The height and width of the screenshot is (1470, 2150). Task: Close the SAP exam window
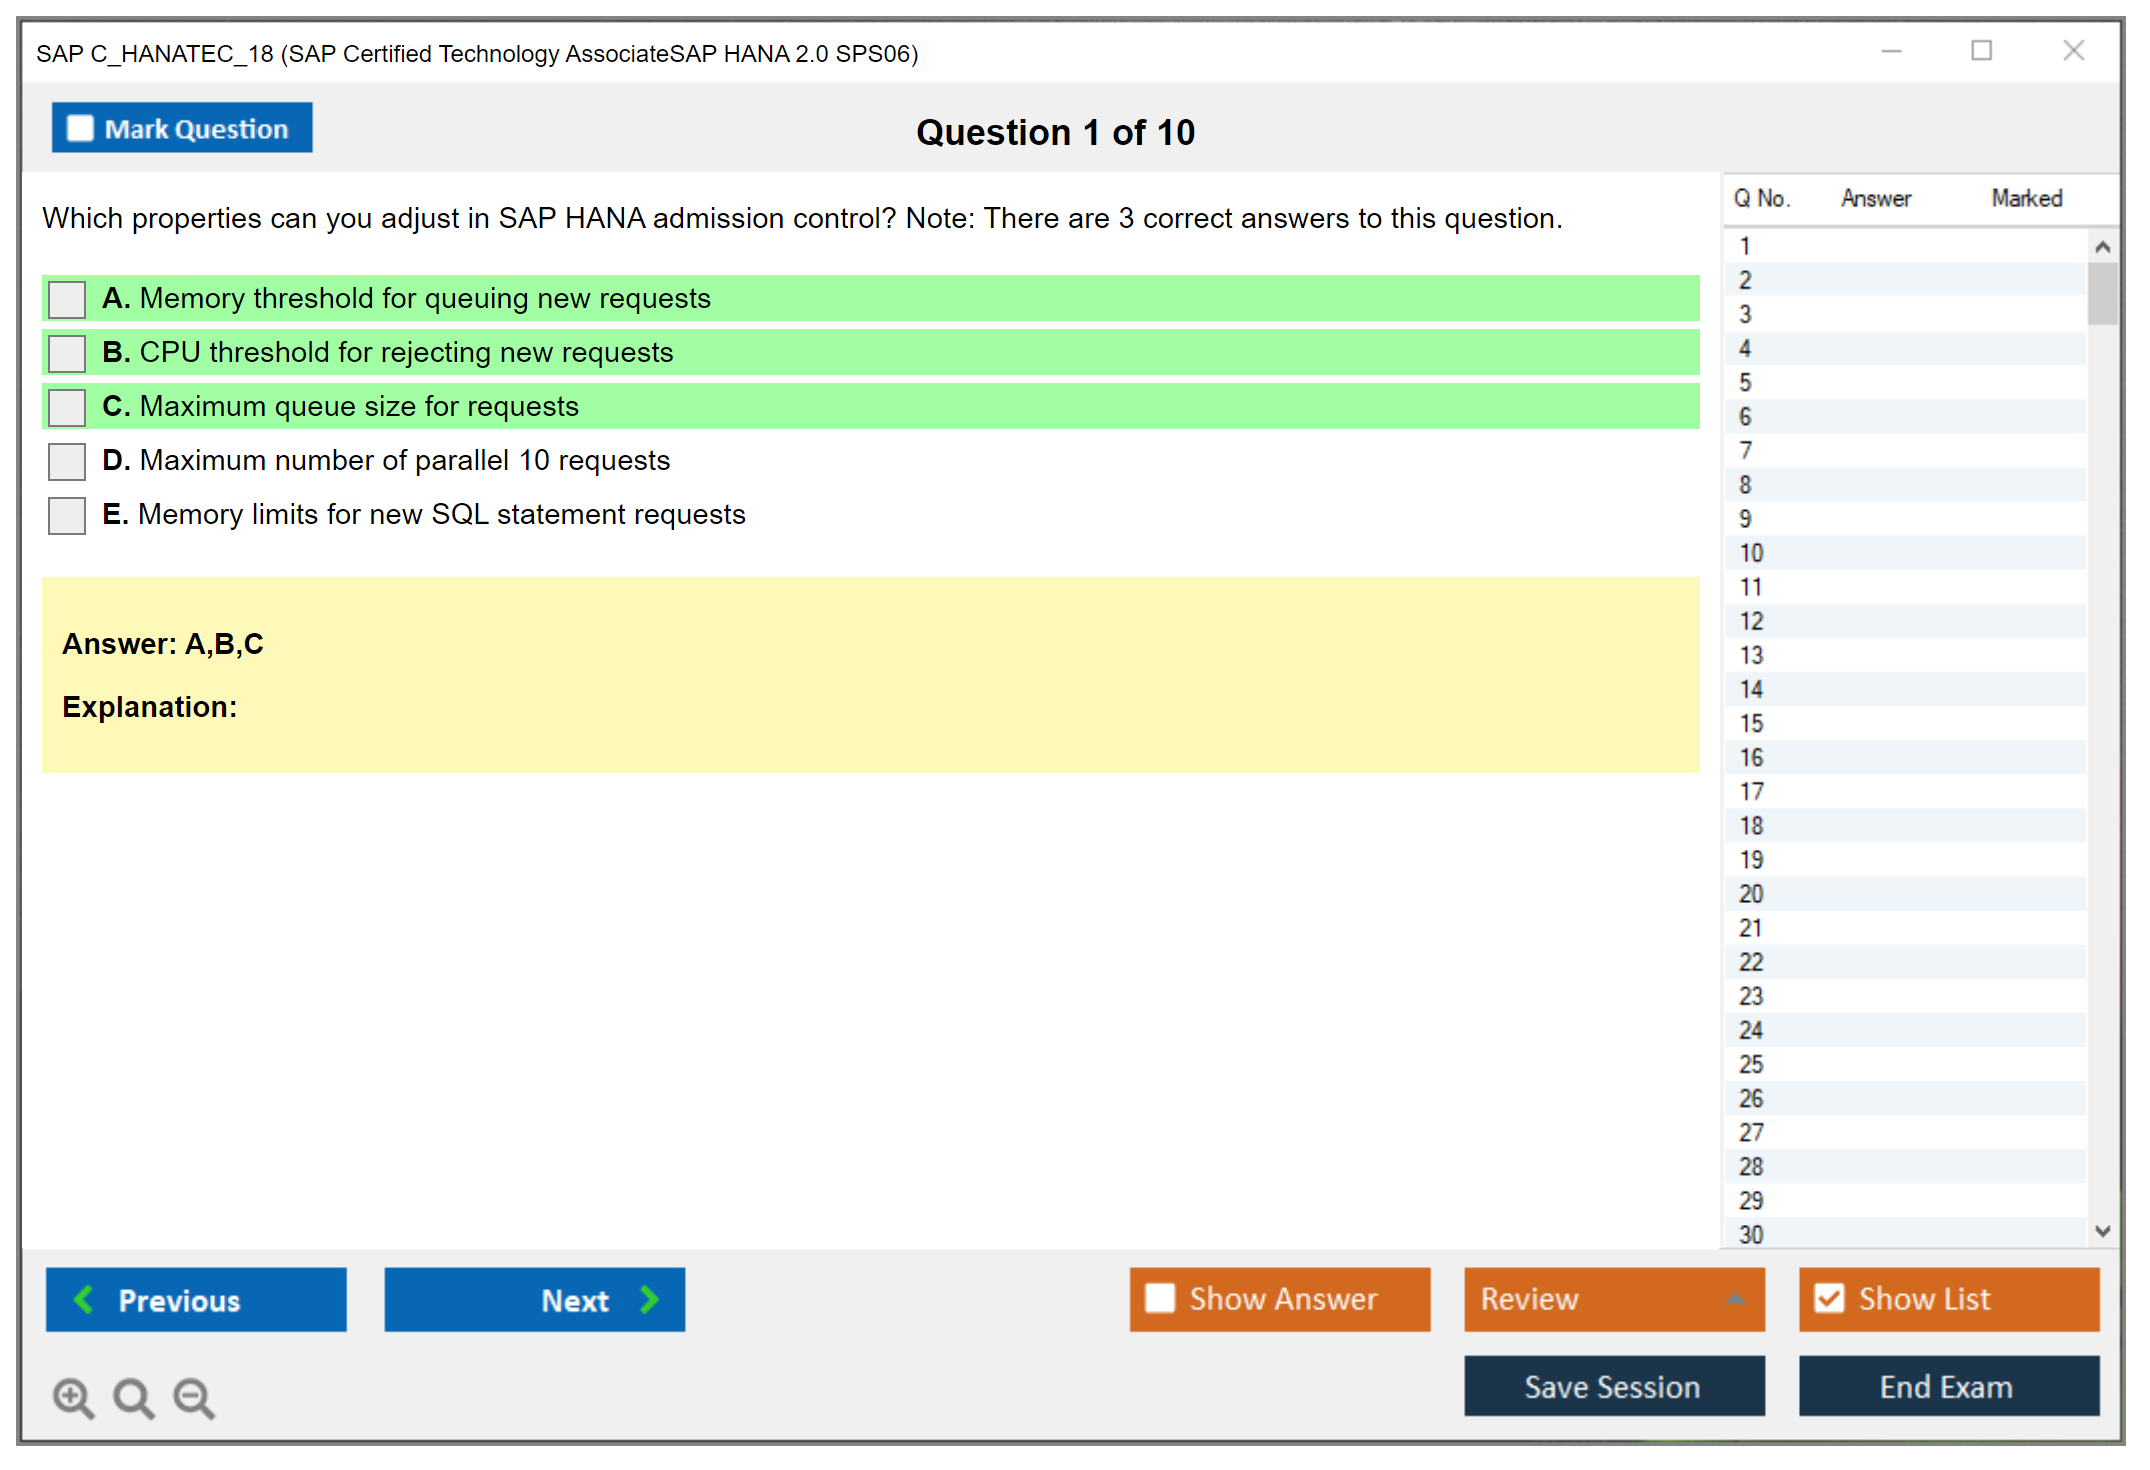[x=2073, y=51]
